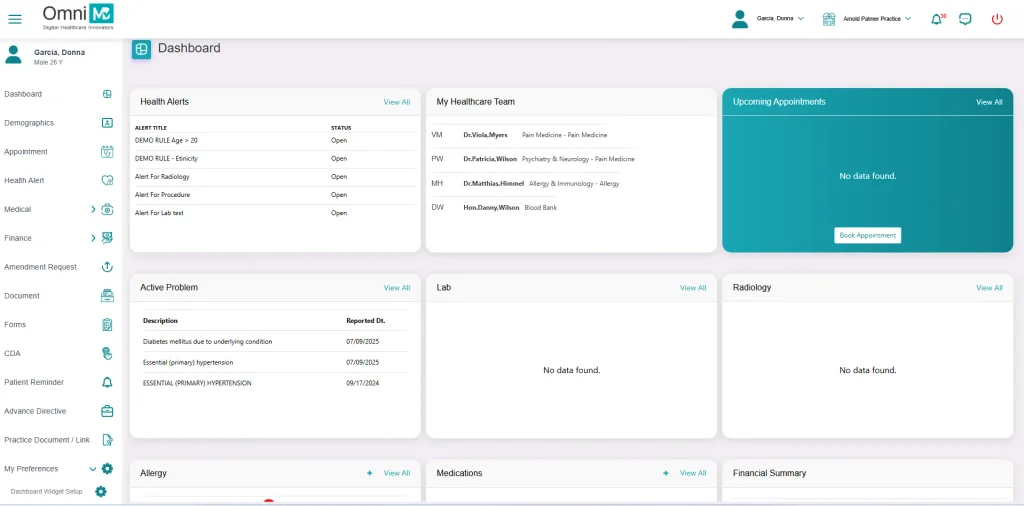Screen dimensions: 1024x506
Task: Click the Appointment calendar icon
Action: pos(107,151)
